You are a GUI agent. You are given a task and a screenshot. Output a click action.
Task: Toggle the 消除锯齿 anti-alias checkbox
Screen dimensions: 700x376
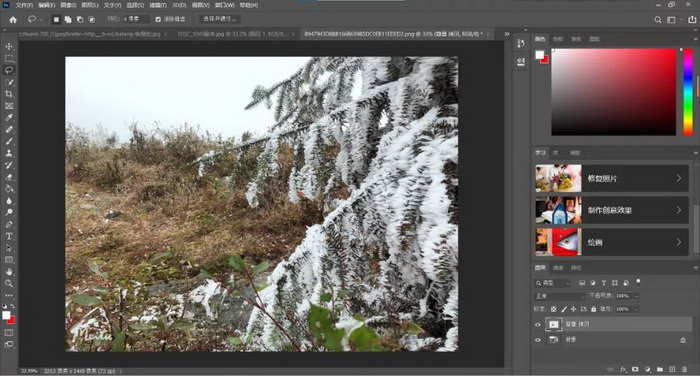point(158,19)
